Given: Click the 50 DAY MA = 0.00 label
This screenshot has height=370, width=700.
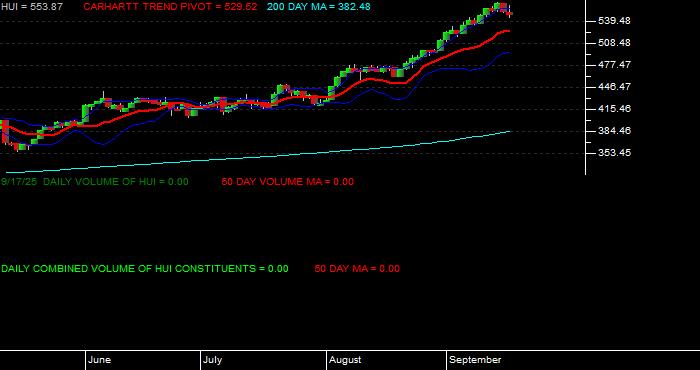Looking at the screenshot, I should click(x=357, y=269).
